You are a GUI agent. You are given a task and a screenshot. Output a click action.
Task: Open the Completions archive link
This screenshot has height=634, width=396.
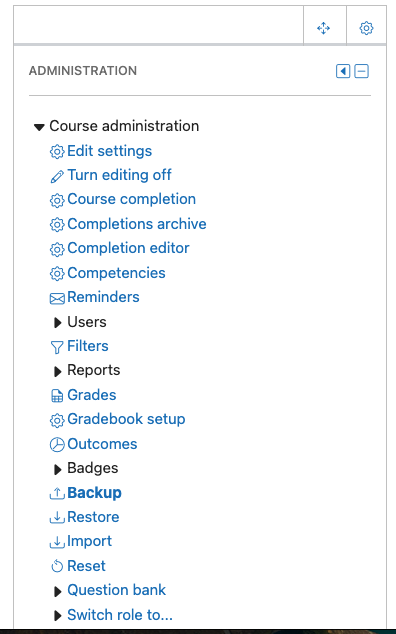[x=137, y=224]
